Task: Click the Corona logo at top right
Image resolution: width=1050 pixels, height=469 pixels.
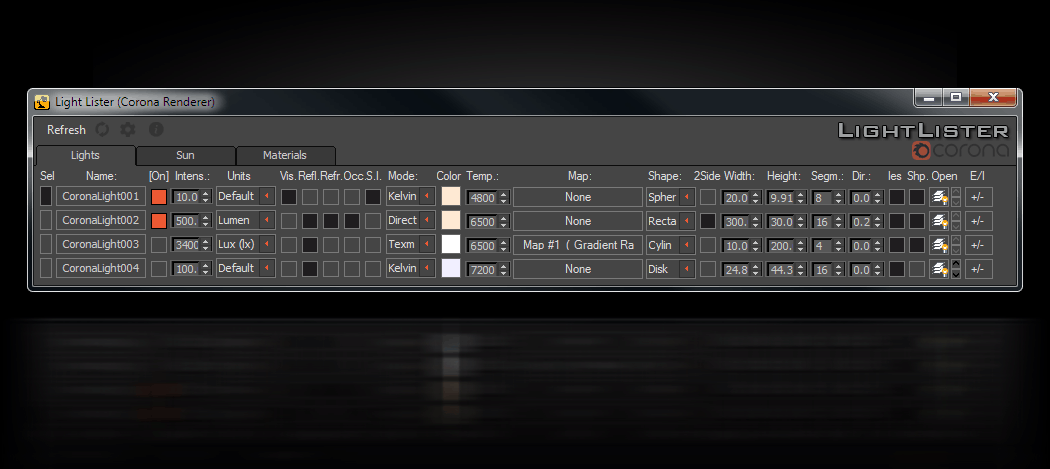Action: pos(962,150)
